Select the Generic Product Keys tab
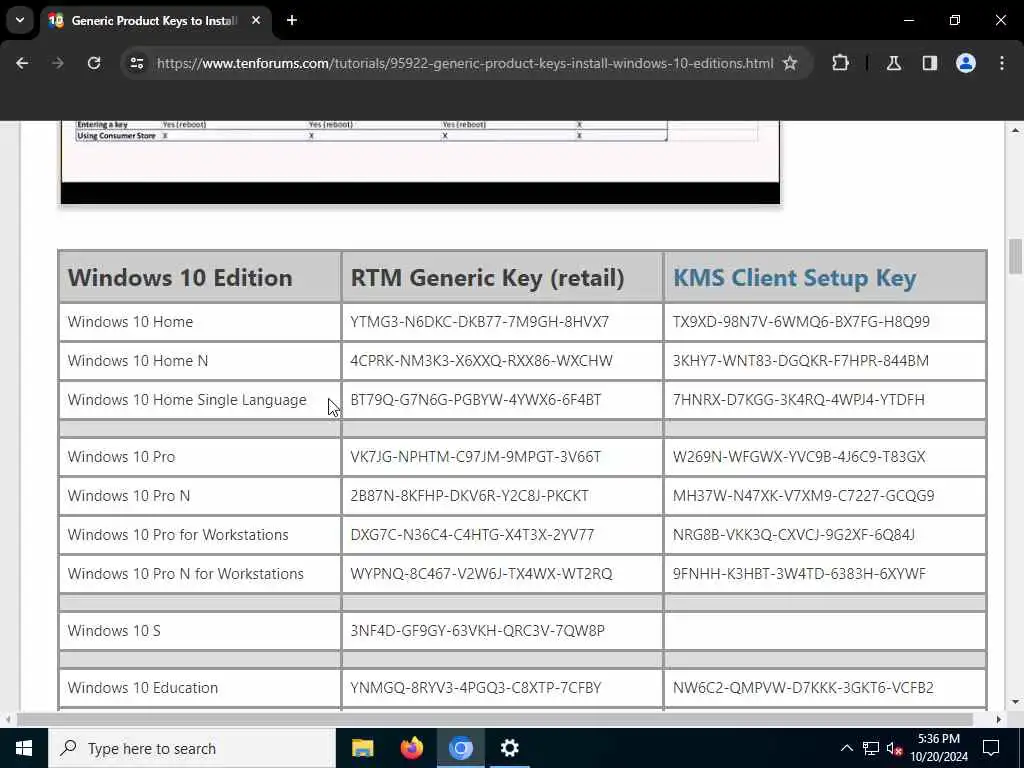 tap(155, 20)
